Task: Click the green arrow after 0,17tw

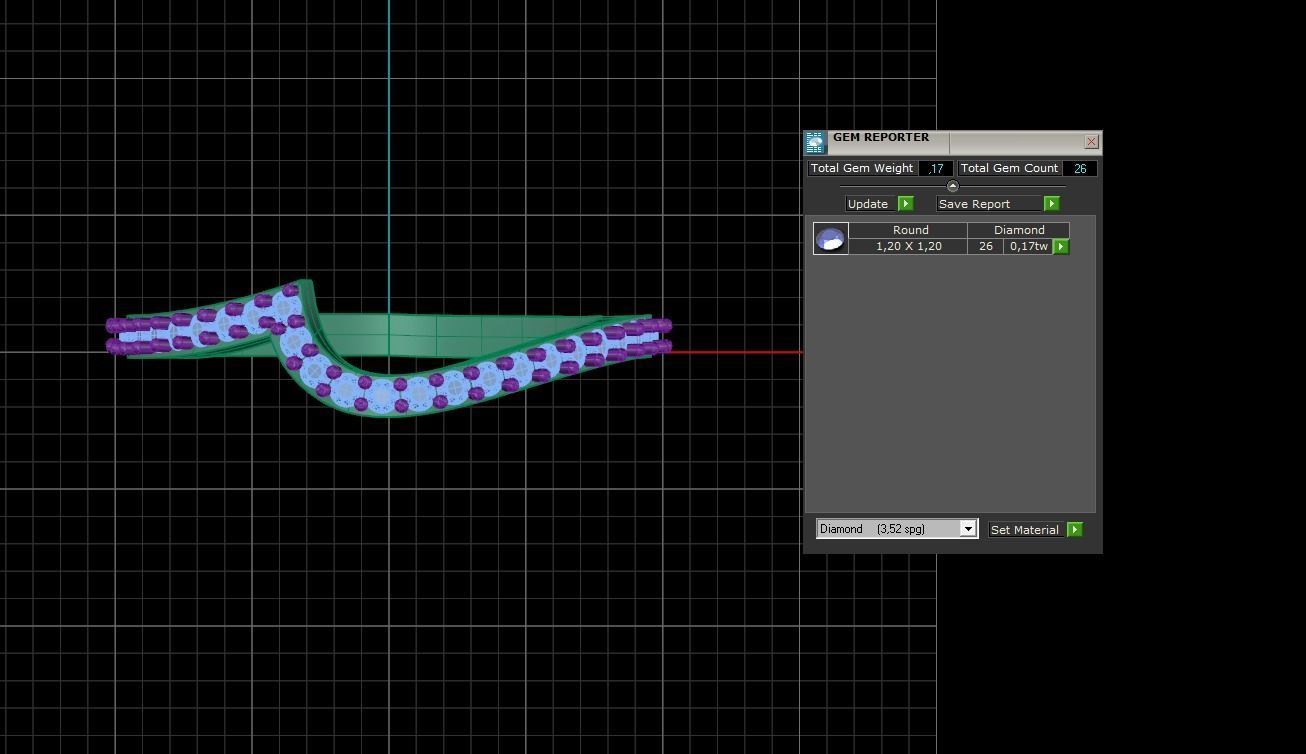Action: (x=1061, y=246)
